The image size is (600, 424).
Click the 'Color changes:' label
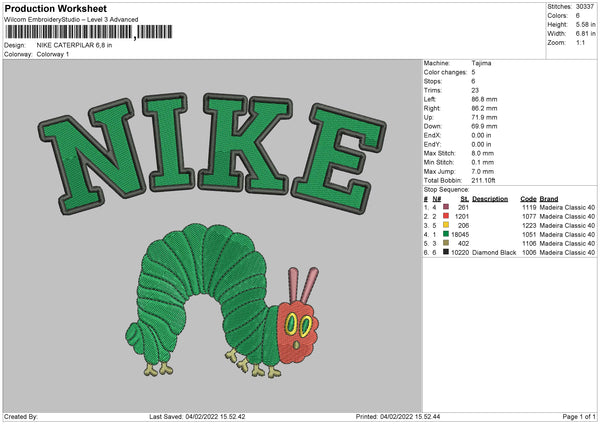point(445,72)
